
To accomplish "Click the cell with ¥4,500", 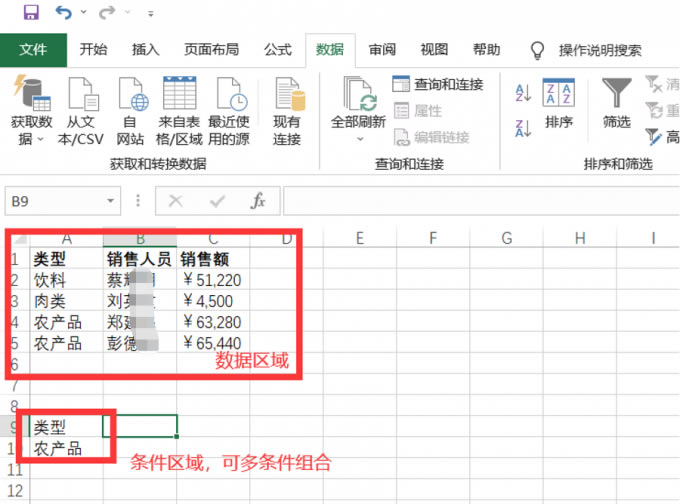I will click(213, 301).
